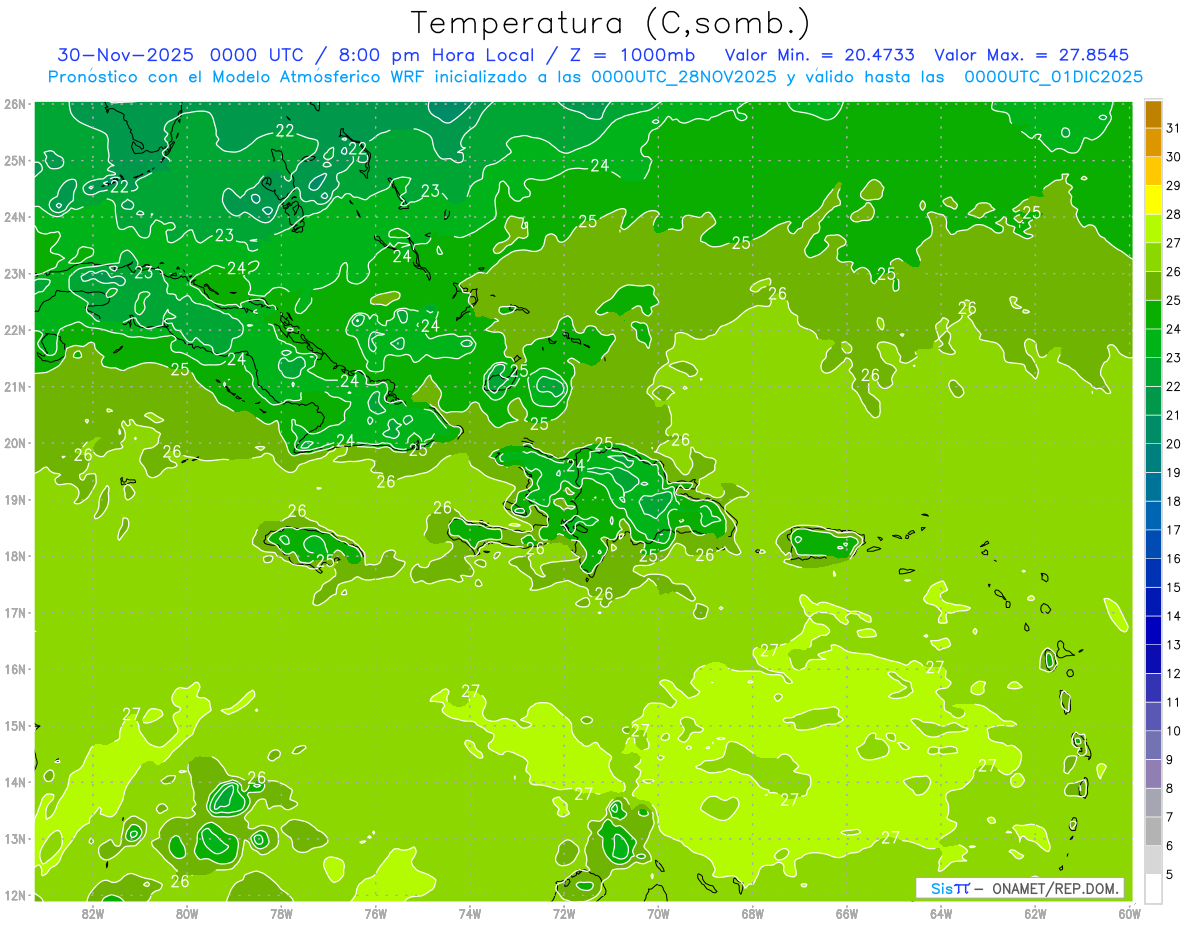The image size is (1200, 927).
Task: Click 'Valor Min. = 20.4733' text
Action: tap(819, 55)
